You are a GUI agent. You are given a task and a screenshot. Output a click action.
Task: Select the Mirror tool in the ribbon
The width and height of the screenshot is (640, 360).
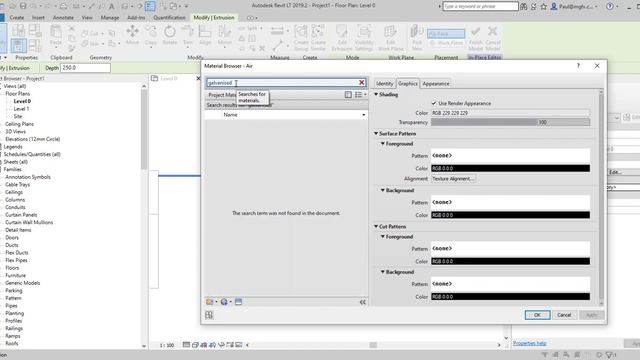click(224, 35)
